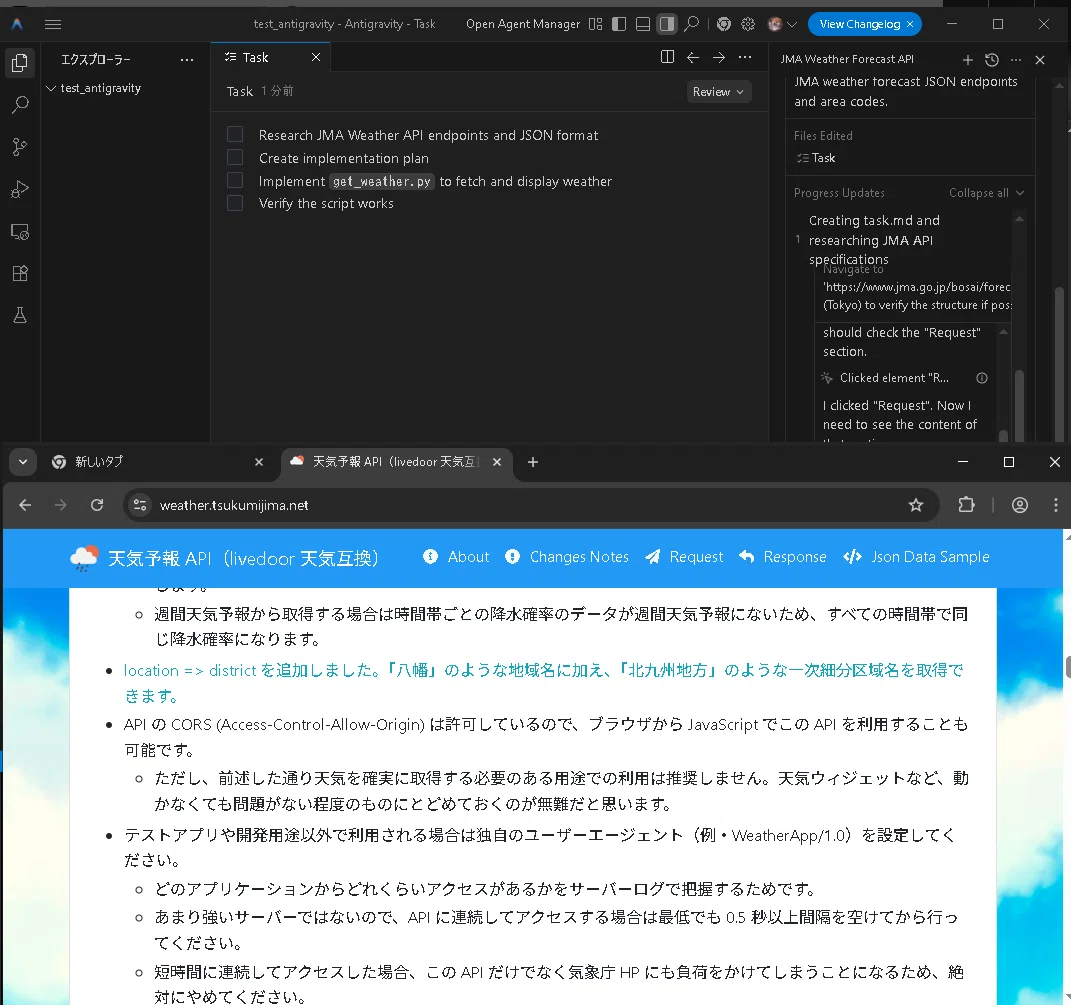Switch to the 新しいタブ browser tab
Viewport: 1071px width, 1005px height.
point(157,462)
